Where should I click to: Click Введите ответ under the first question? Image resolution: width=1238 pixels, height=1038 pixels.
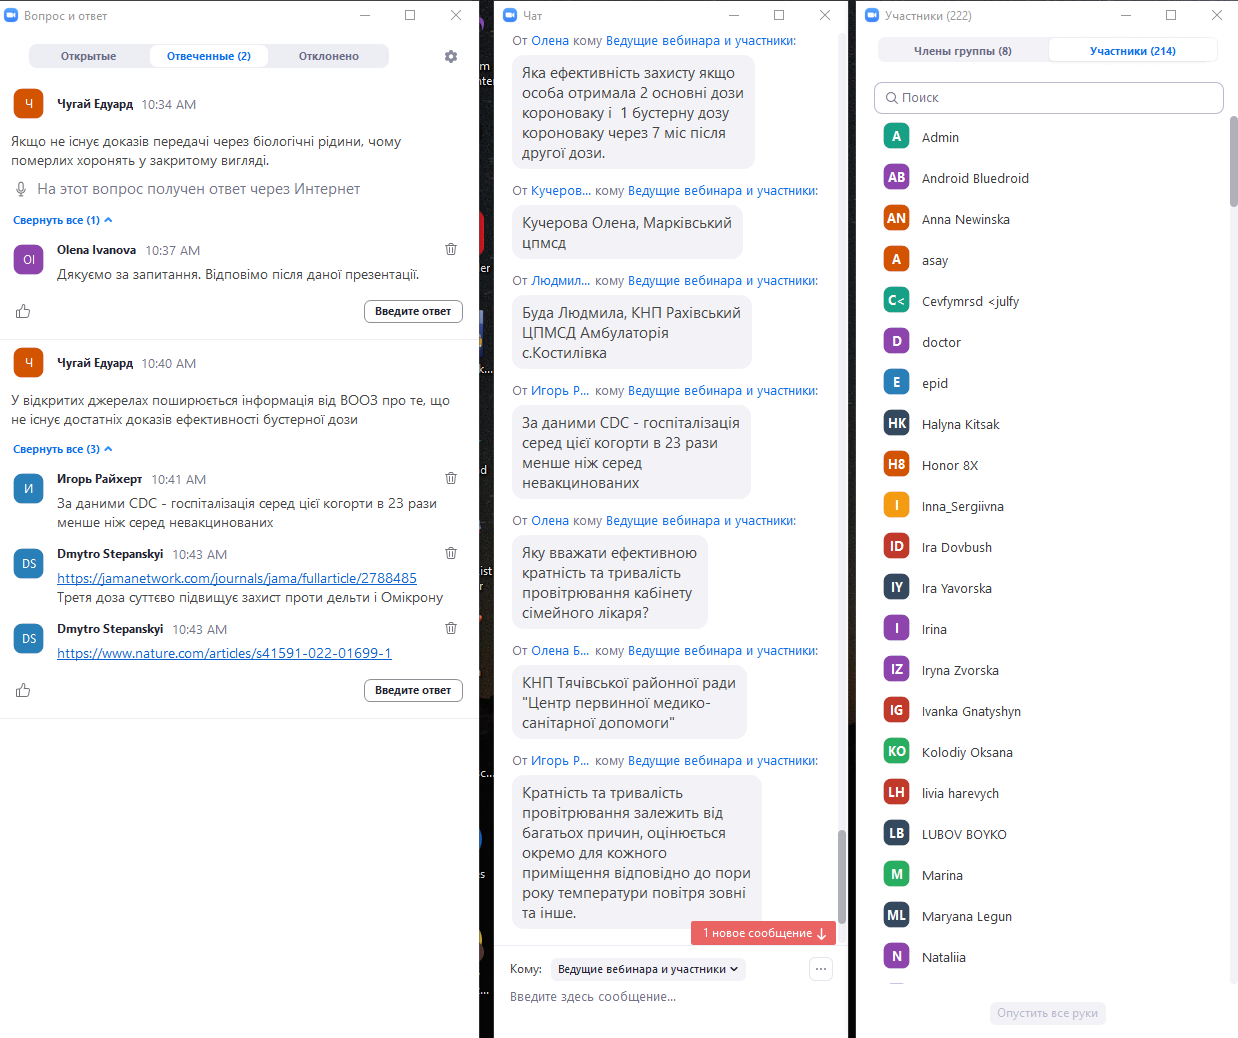[x=413, y=312]
